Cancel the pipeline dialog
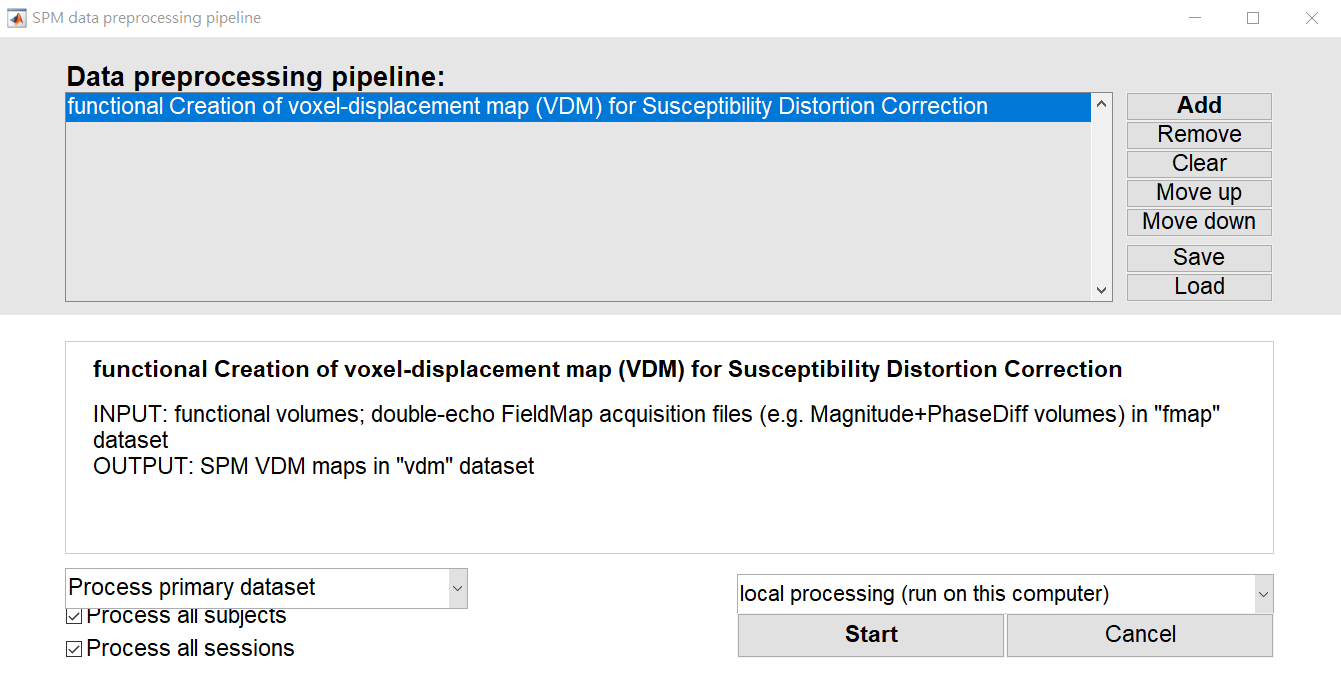 click(x=1139, y=635)
